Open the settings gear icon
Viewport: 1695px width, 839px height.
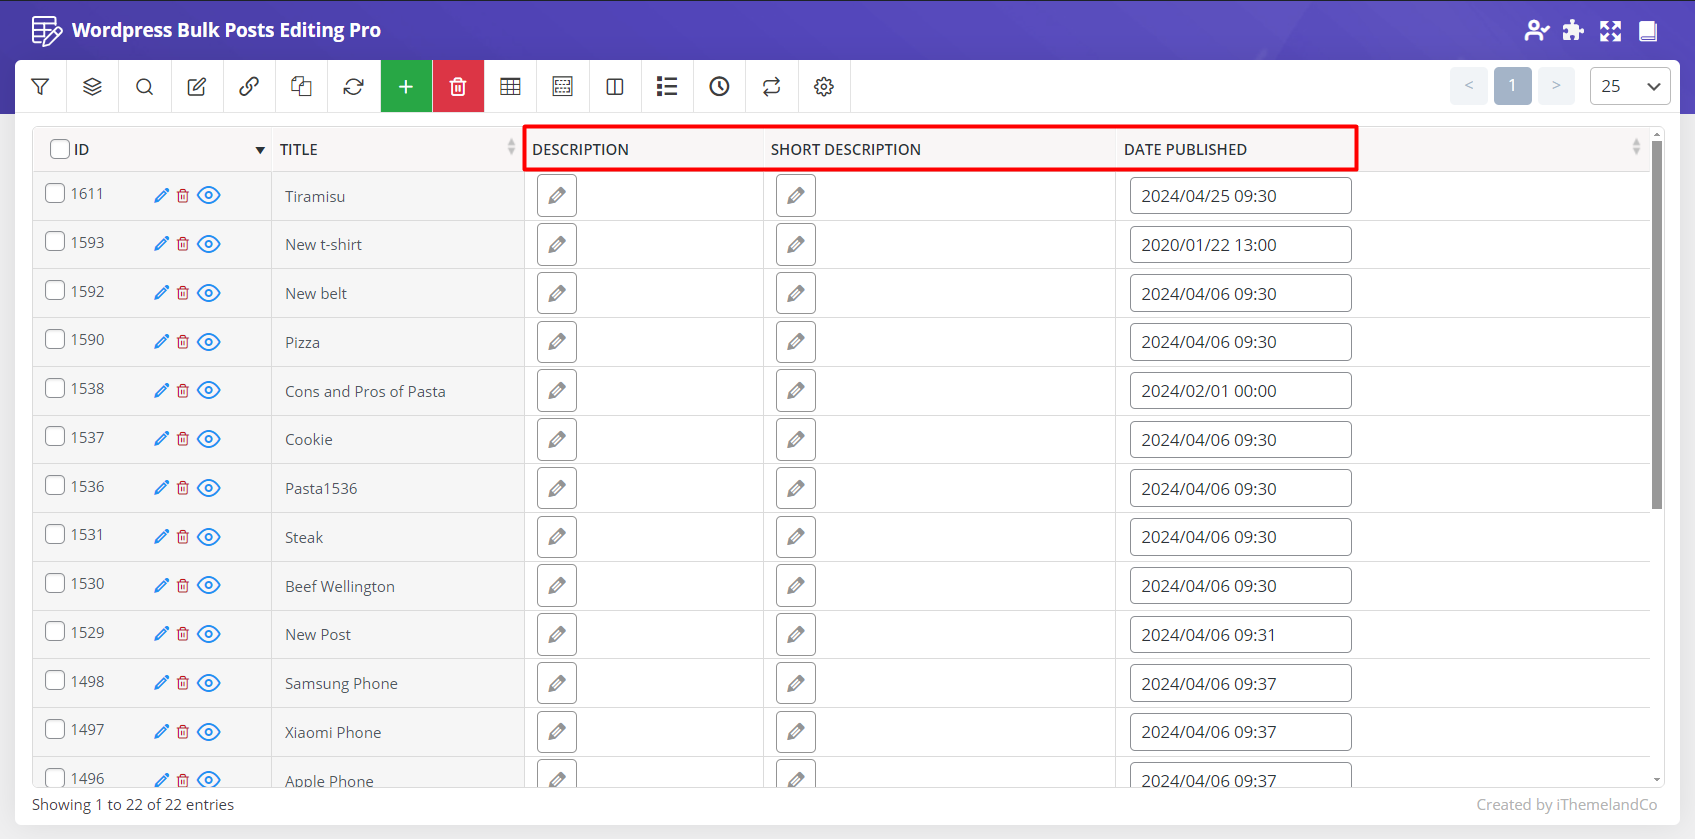pos(823,87)
